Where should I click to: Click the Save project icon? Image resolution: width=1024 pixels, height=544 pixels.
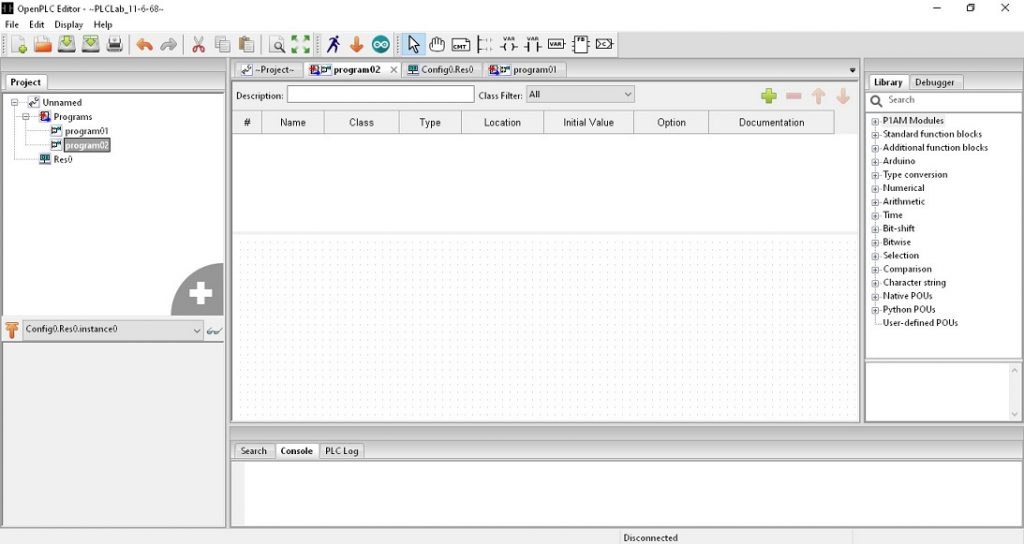coord(67,44)
